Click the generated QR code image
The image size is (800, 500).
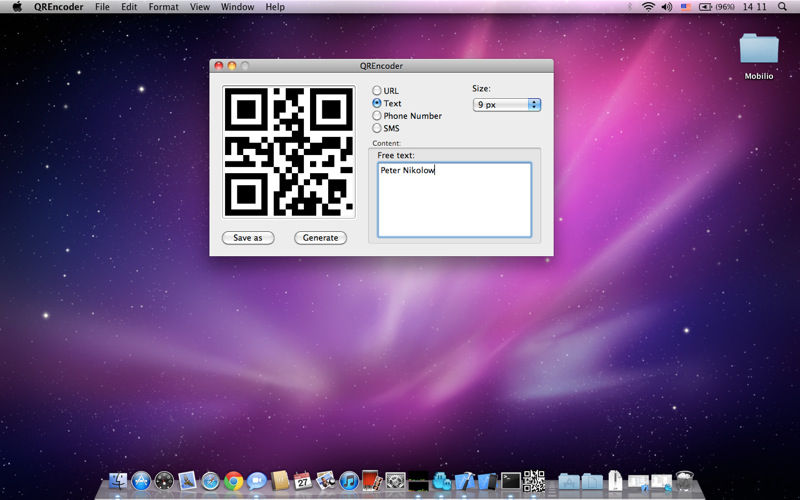tap(289, 152)
